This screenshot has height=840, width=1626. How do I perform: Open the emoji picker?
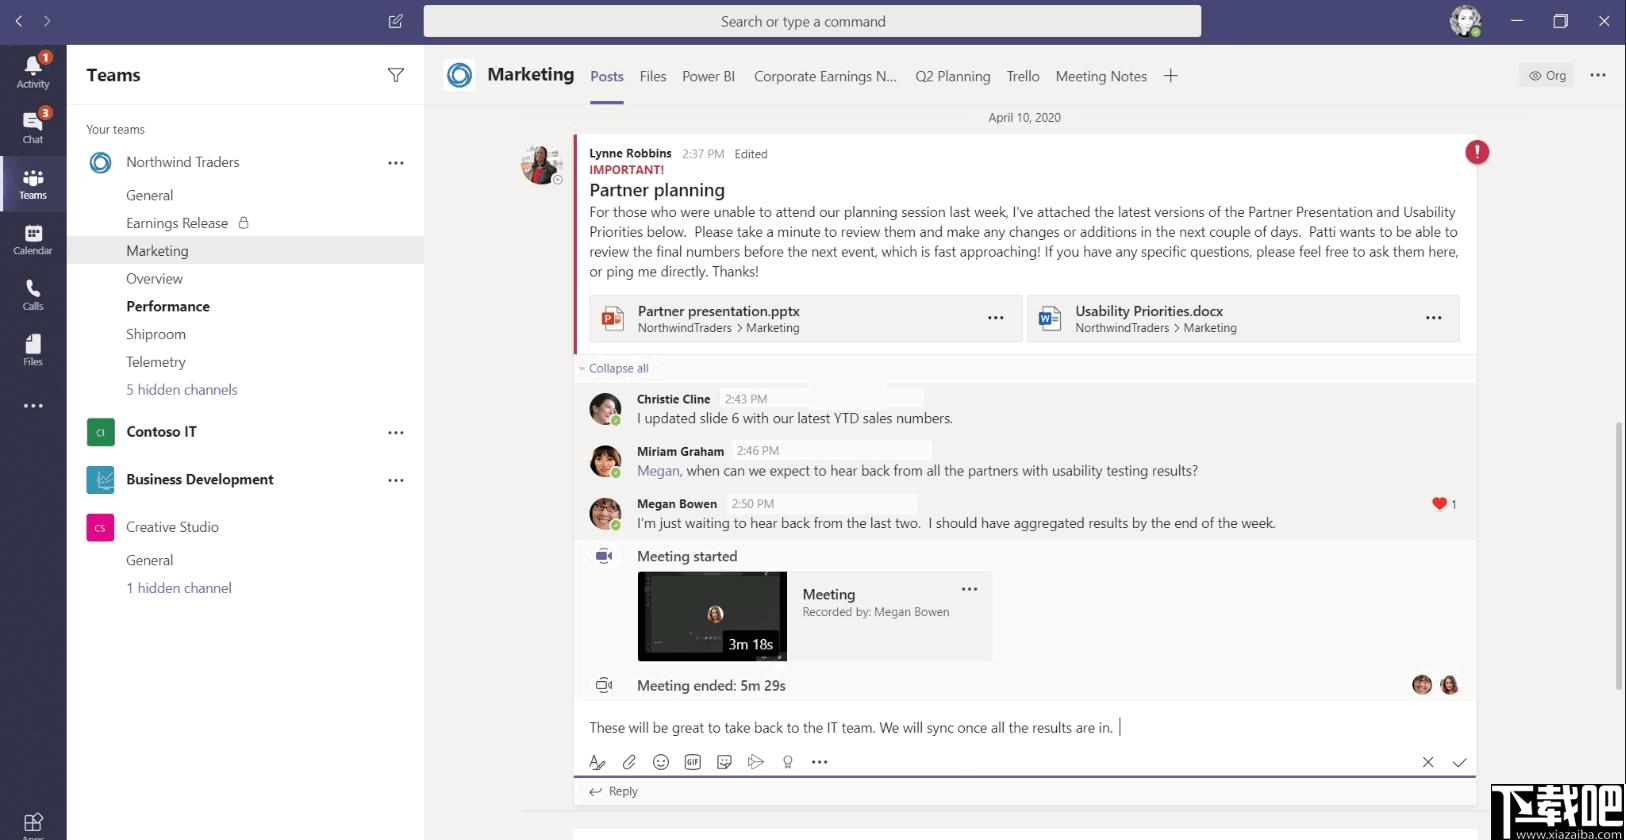click(661, 762)
